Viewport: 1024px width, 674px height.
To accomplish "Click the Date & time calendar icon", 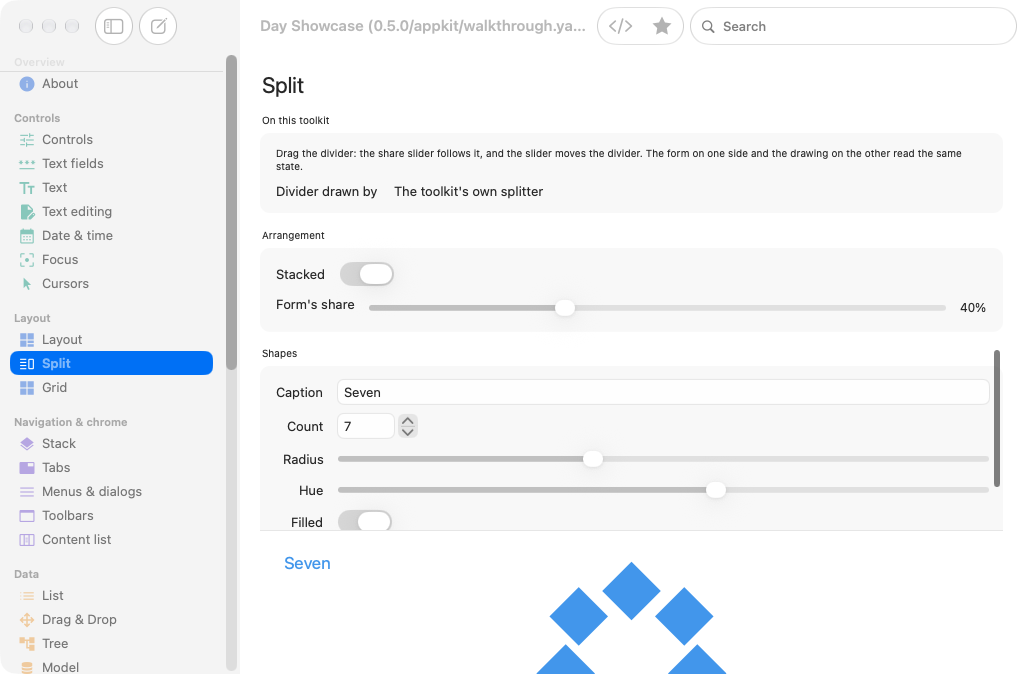I will [x=27, y=236].
